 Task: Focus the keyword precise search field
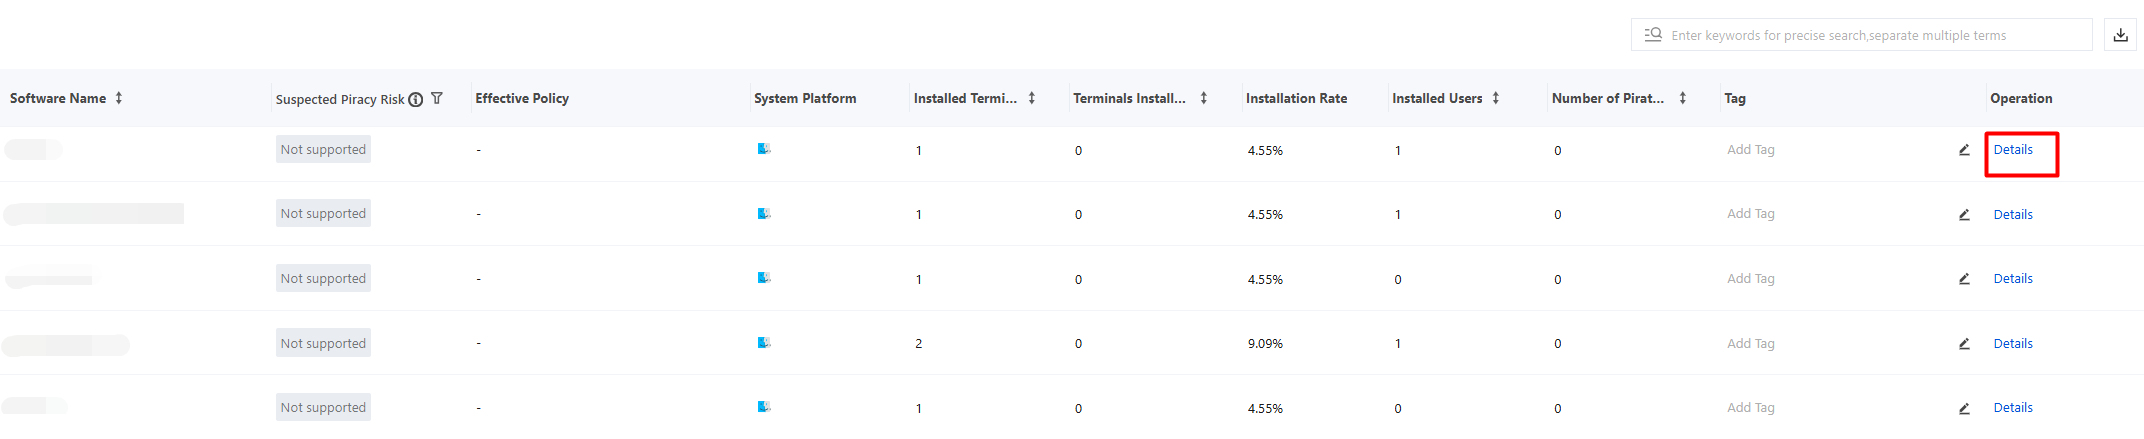point(1861,35)
